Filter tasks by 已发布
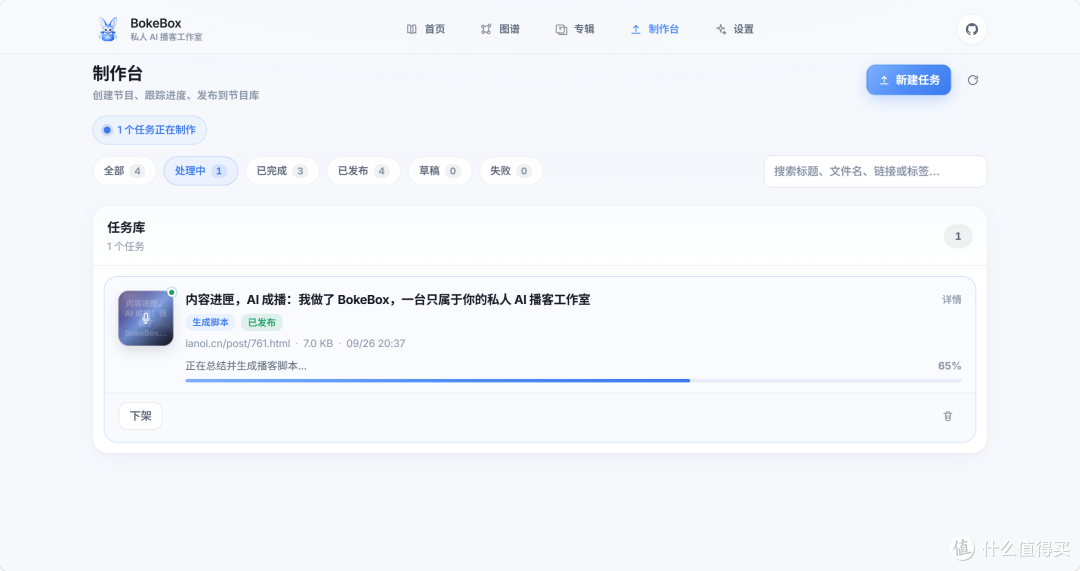1080x571 pixels. coord(363,171)
